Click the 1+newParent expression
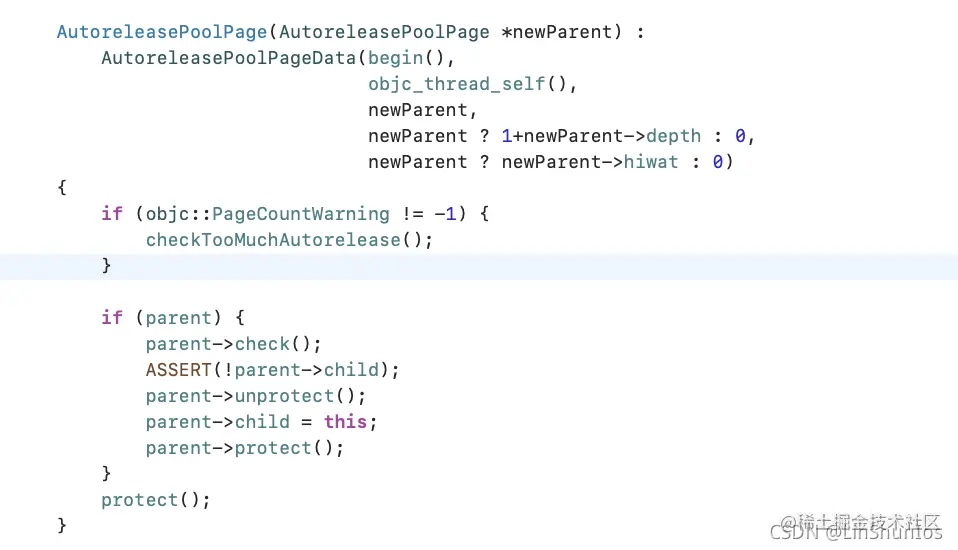The height and width of the screenshot is (550, 958). [562, 136]
